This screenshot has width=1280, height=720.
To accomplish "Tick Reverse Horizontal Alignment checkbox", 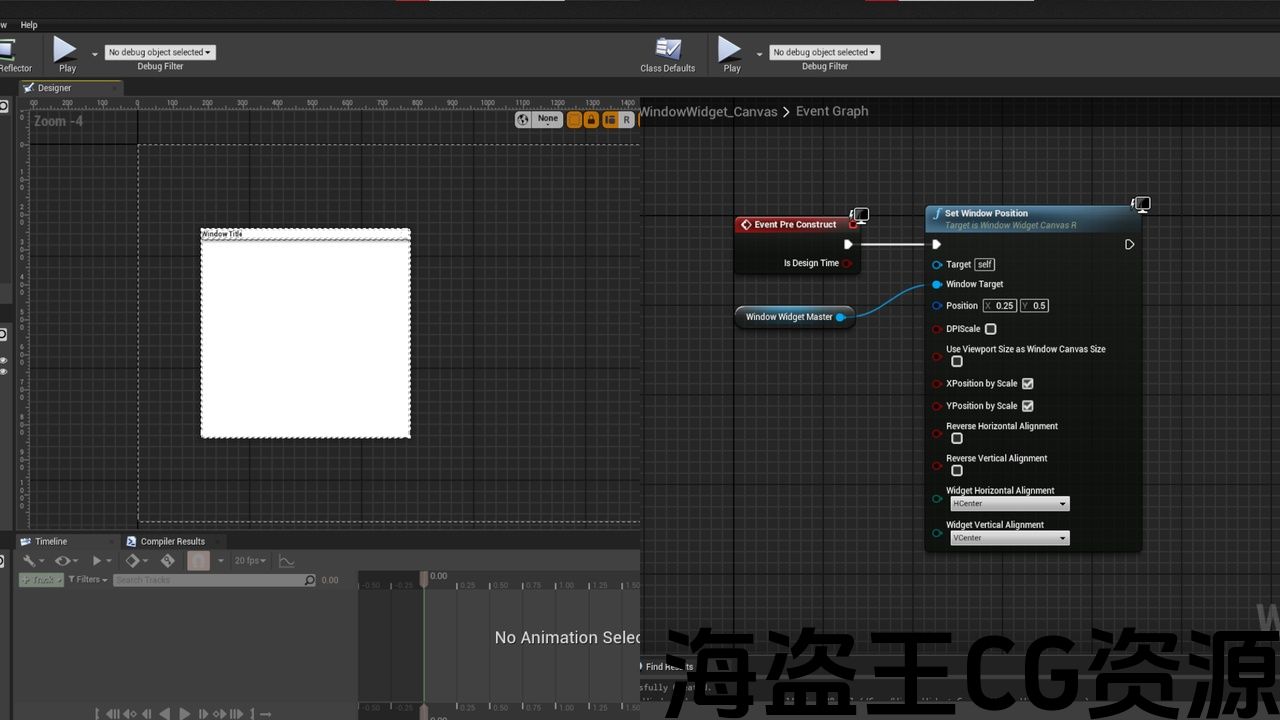I will tap(957, 439).
